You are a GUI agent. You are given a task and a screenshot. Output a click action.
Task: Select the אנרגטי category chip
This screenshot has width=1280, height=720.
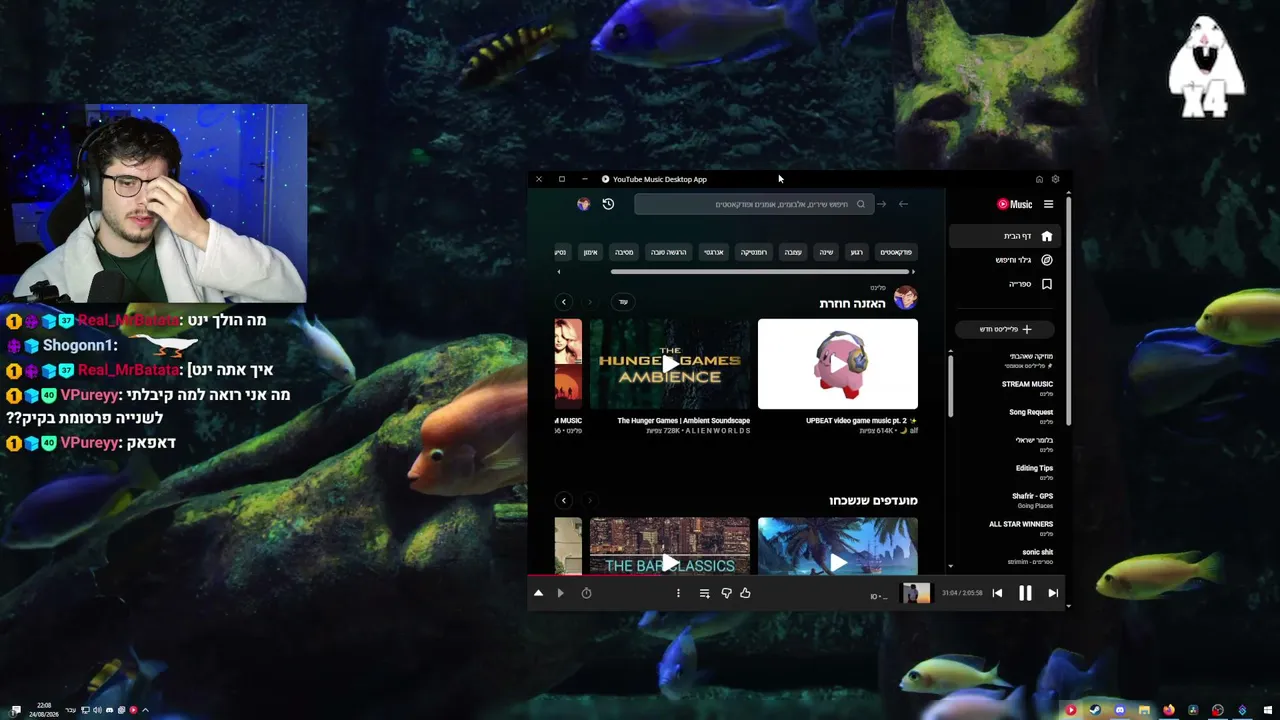(713, 252)
